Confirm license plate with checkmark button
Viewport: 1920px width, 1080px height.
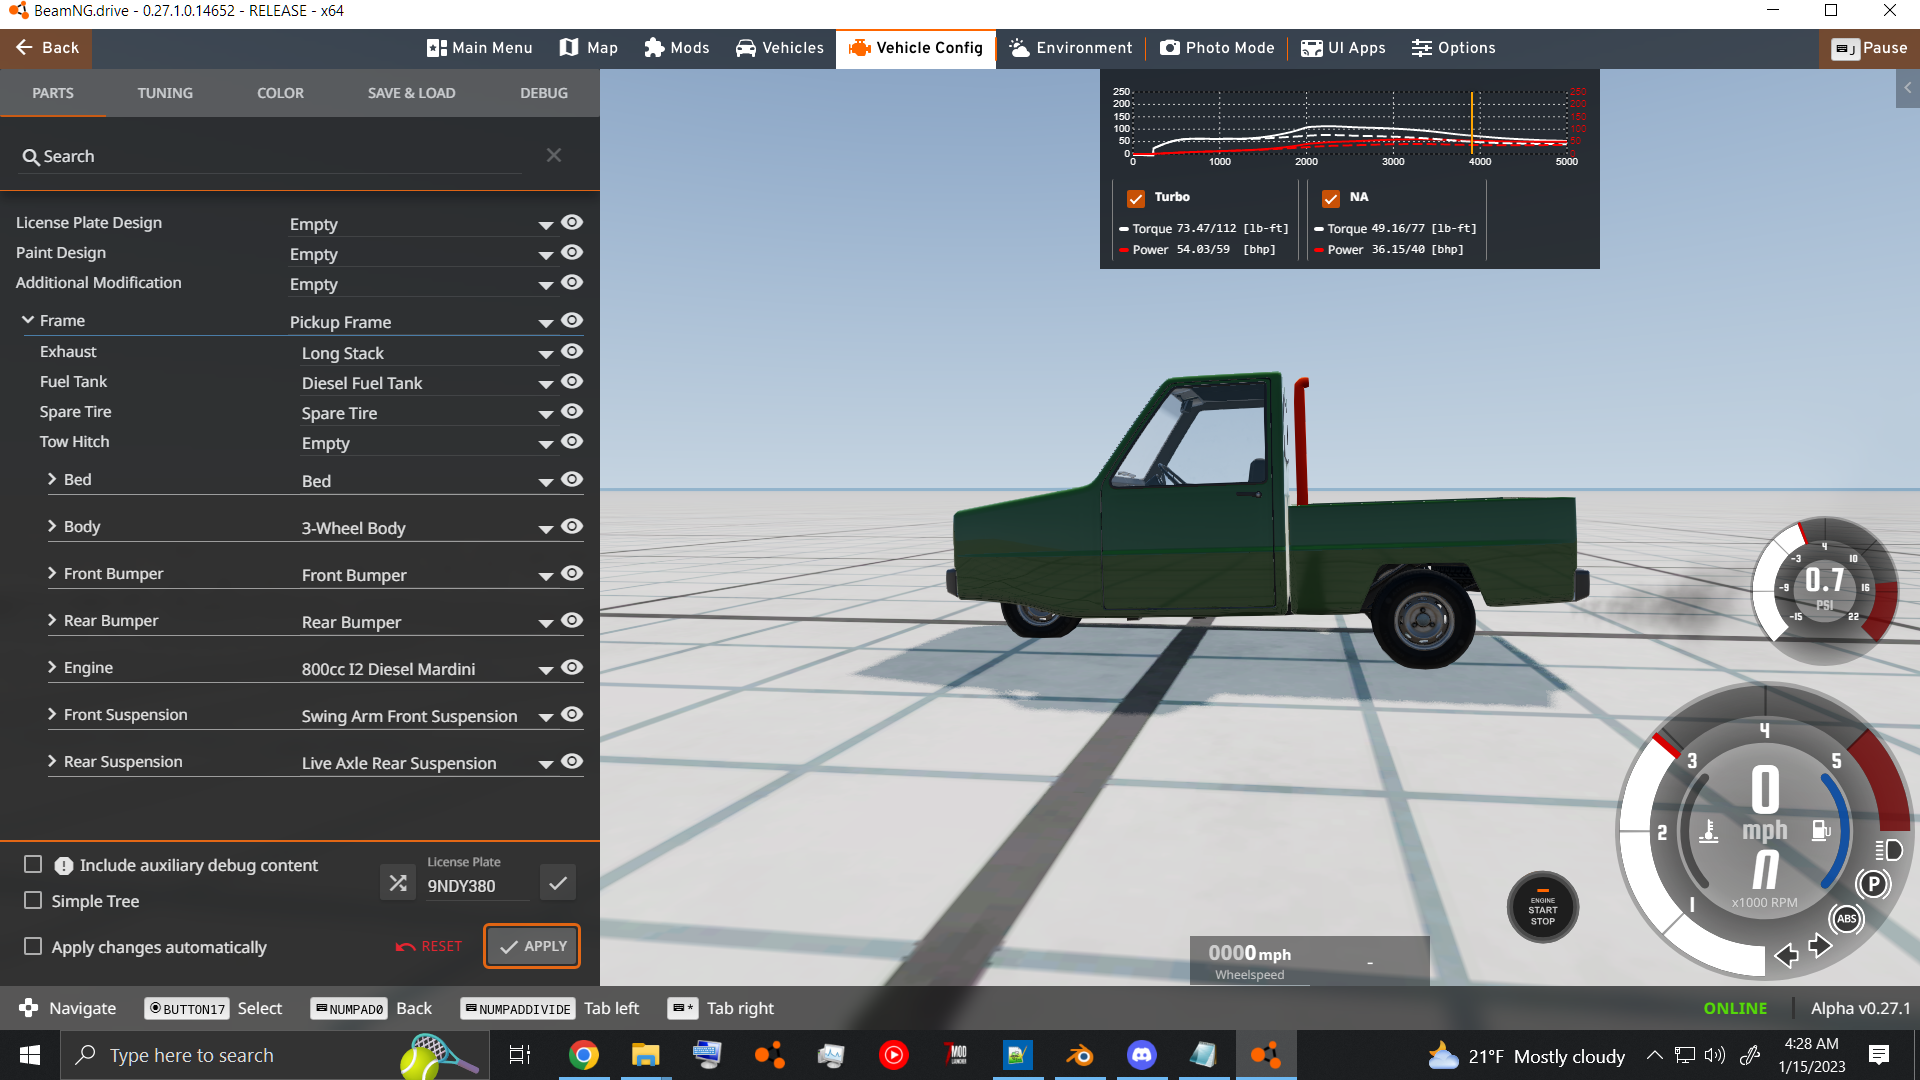pos(558,883)
